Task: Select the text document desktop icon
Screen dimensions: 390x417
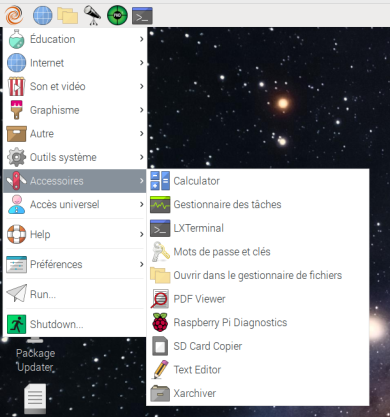Action: (x=35, y=398)
